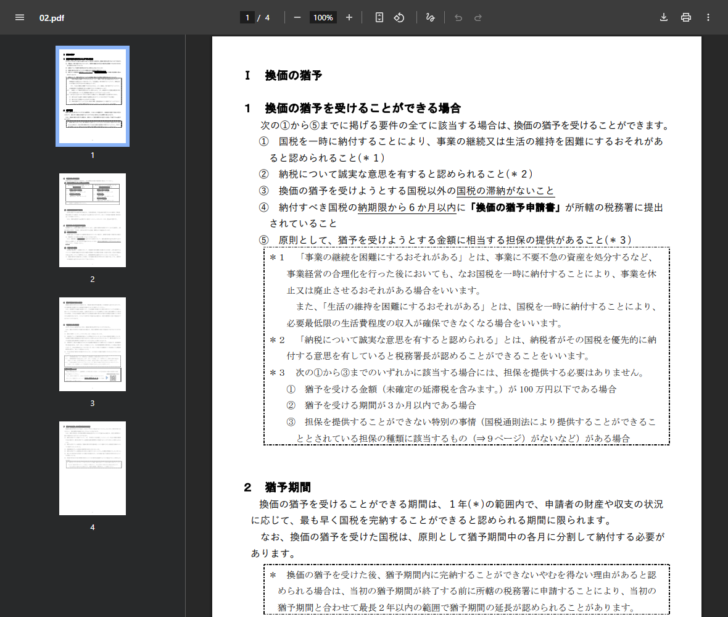Click heading 換価の猶予を受けることができる場合
Screen dimensions: 728x617
point(363,108)
